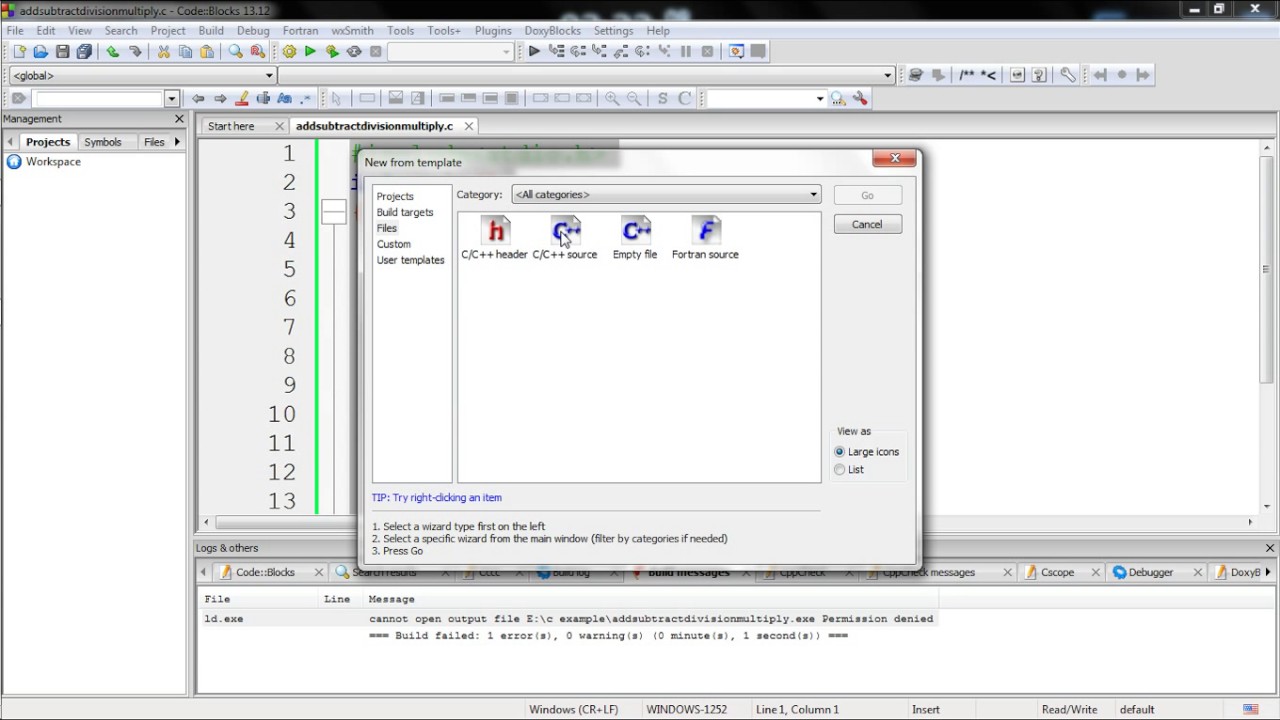Click the Debug/Continue play icon

pos(534,52)
